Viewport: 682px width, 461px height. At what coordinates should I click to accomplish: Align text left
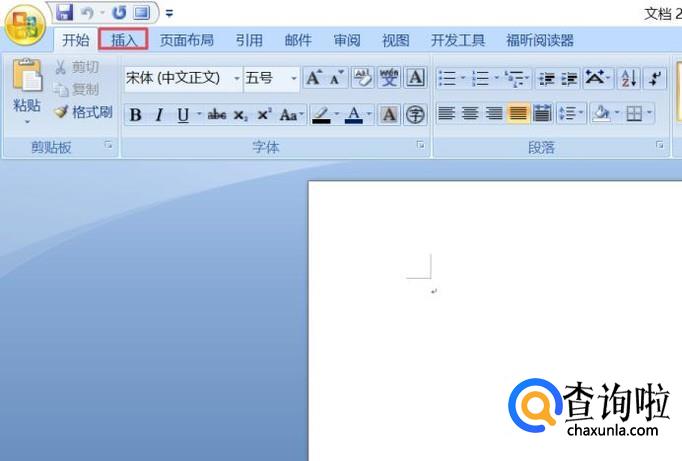(x=447, y=114)
